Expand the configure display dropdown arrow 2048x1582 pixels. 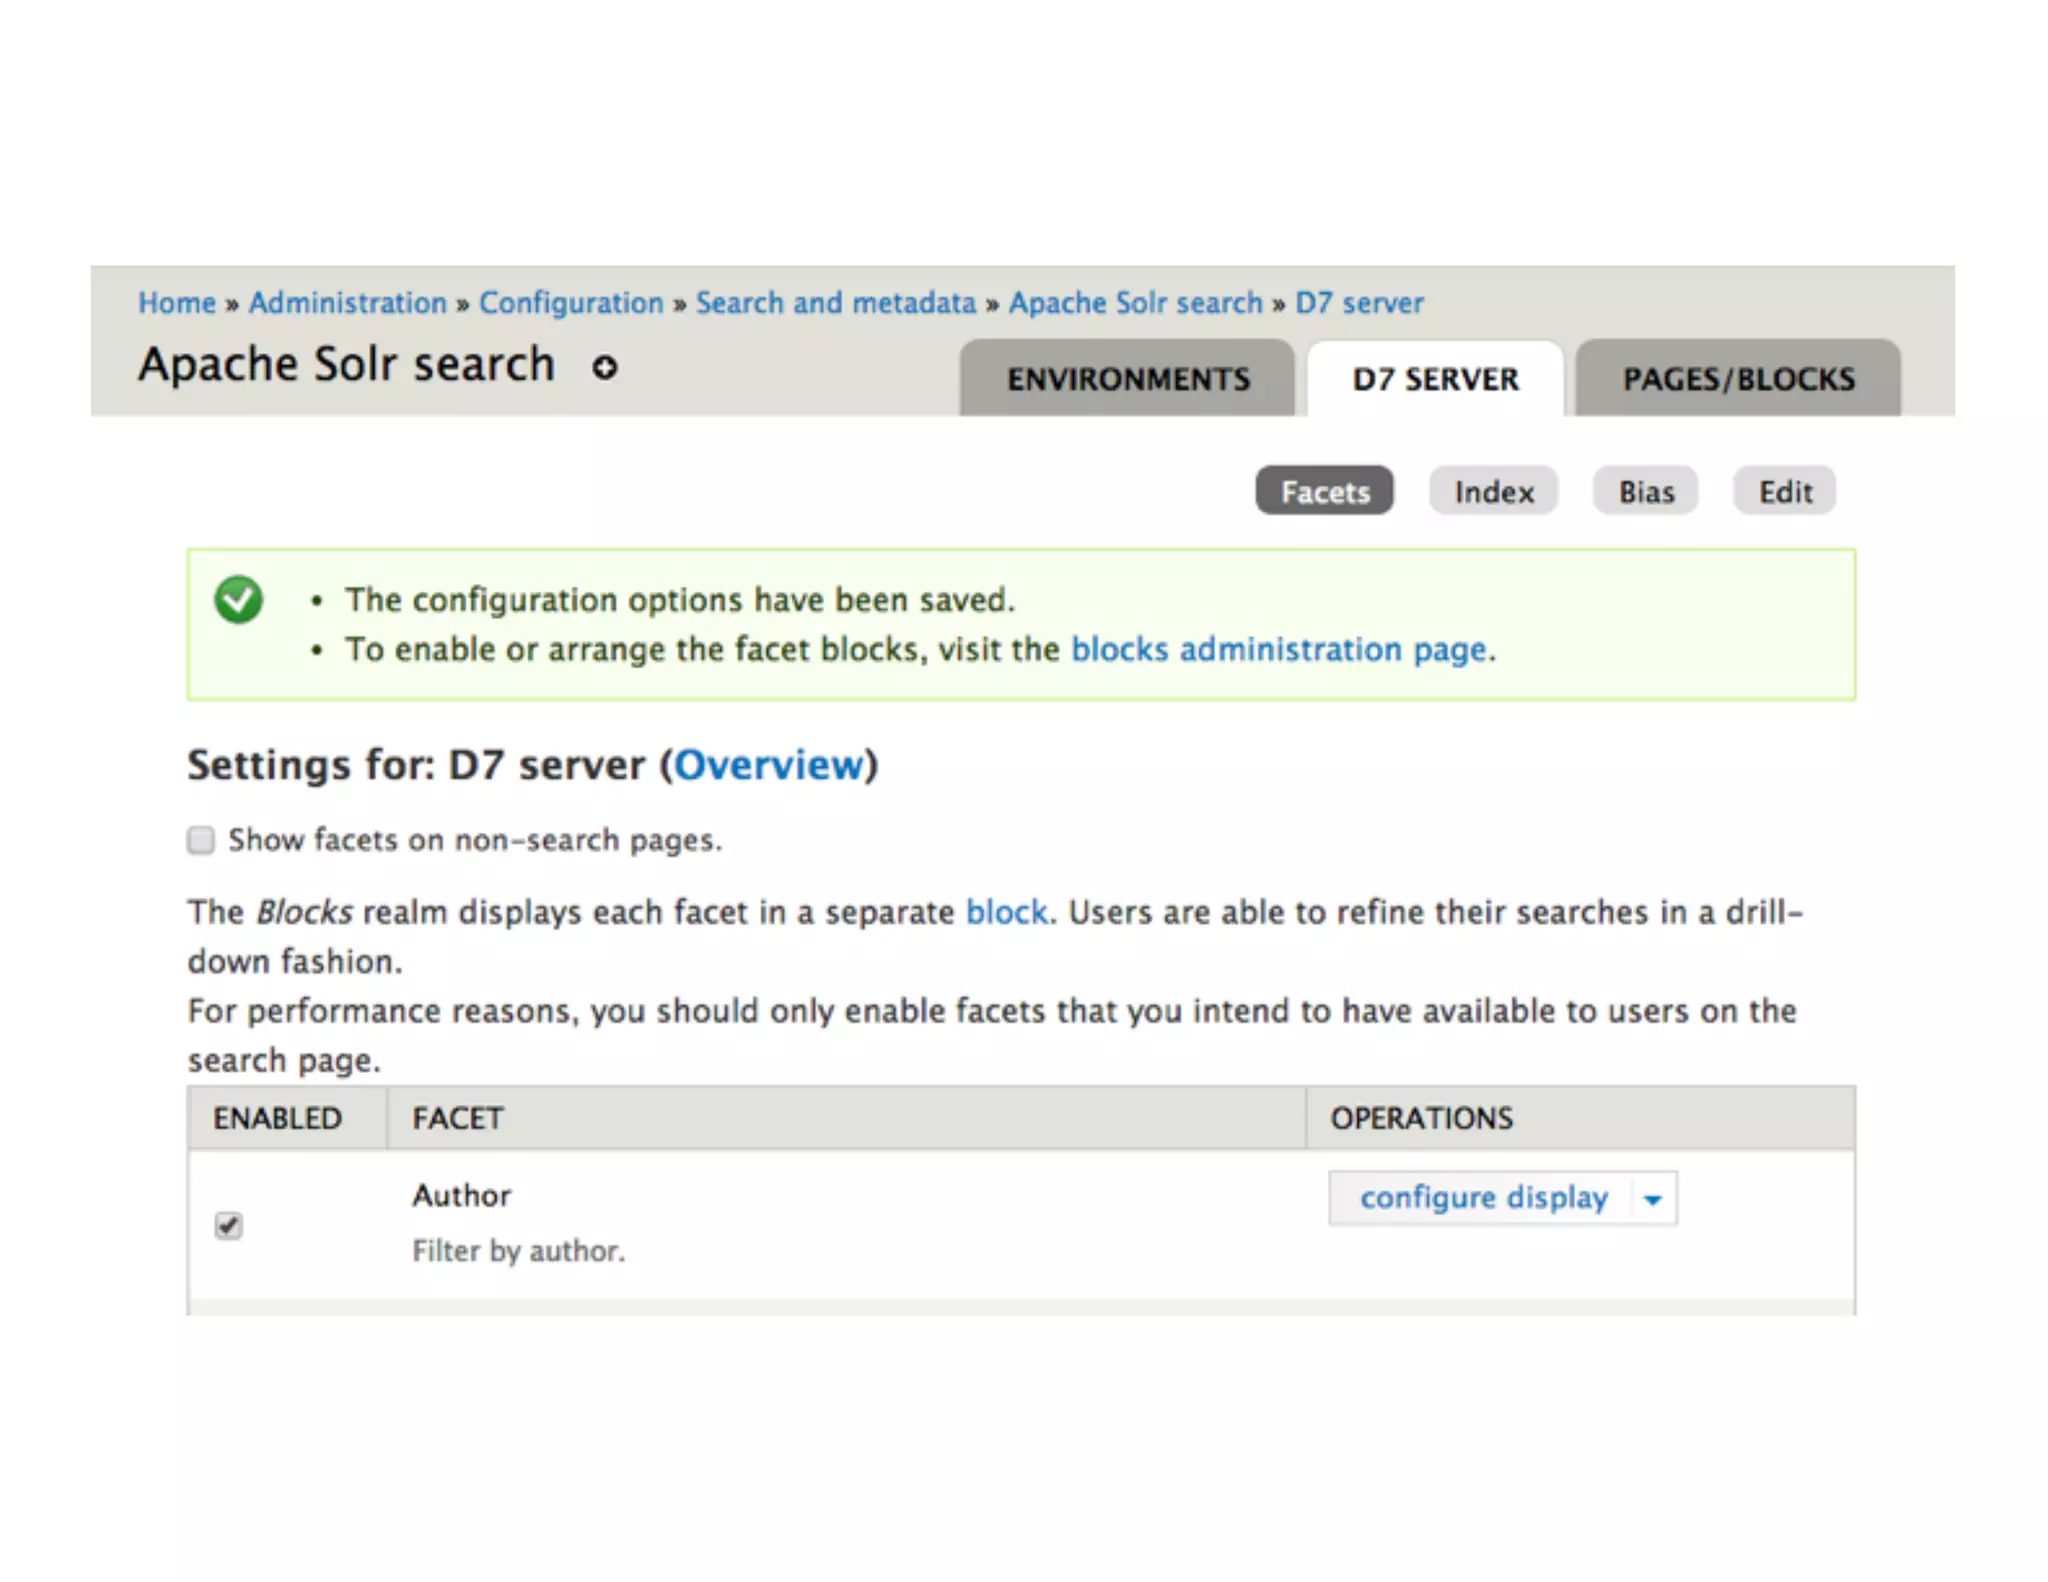coord(1653,1199)
